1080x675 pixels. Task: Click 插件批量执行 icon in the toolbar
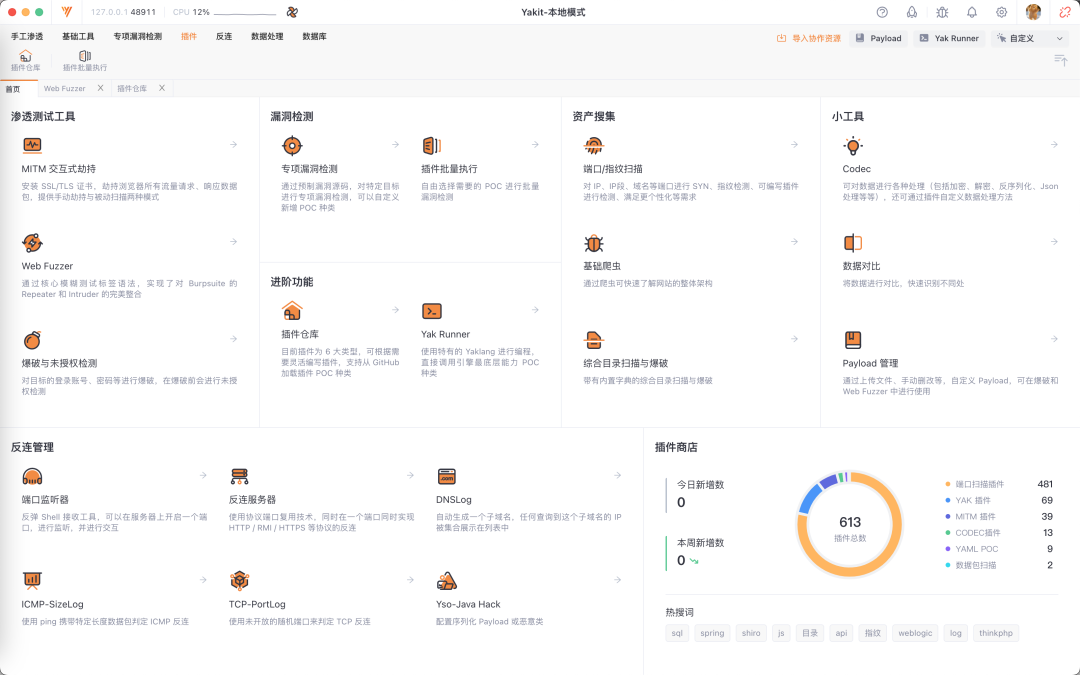point(85,56)
